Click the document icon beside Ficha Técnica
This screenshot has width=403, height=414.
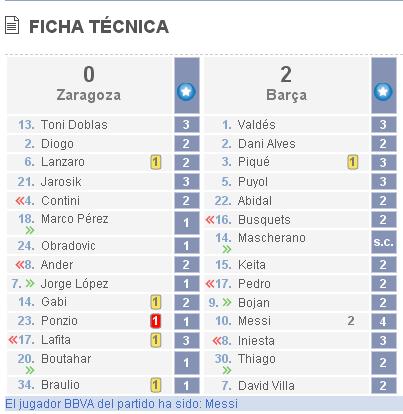pyautogui.click(x=12, y=25)
